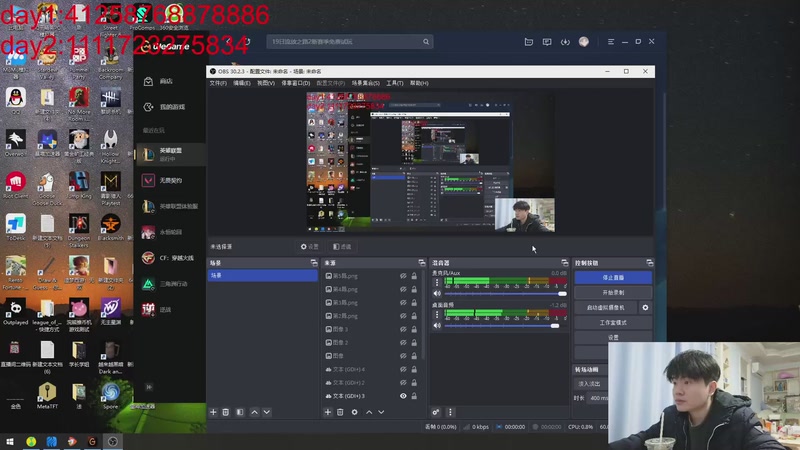This screenshot has width=800, height=450.
Task: Mute 桌面音频 with its speaker icon
Action: tap(437, 326)
